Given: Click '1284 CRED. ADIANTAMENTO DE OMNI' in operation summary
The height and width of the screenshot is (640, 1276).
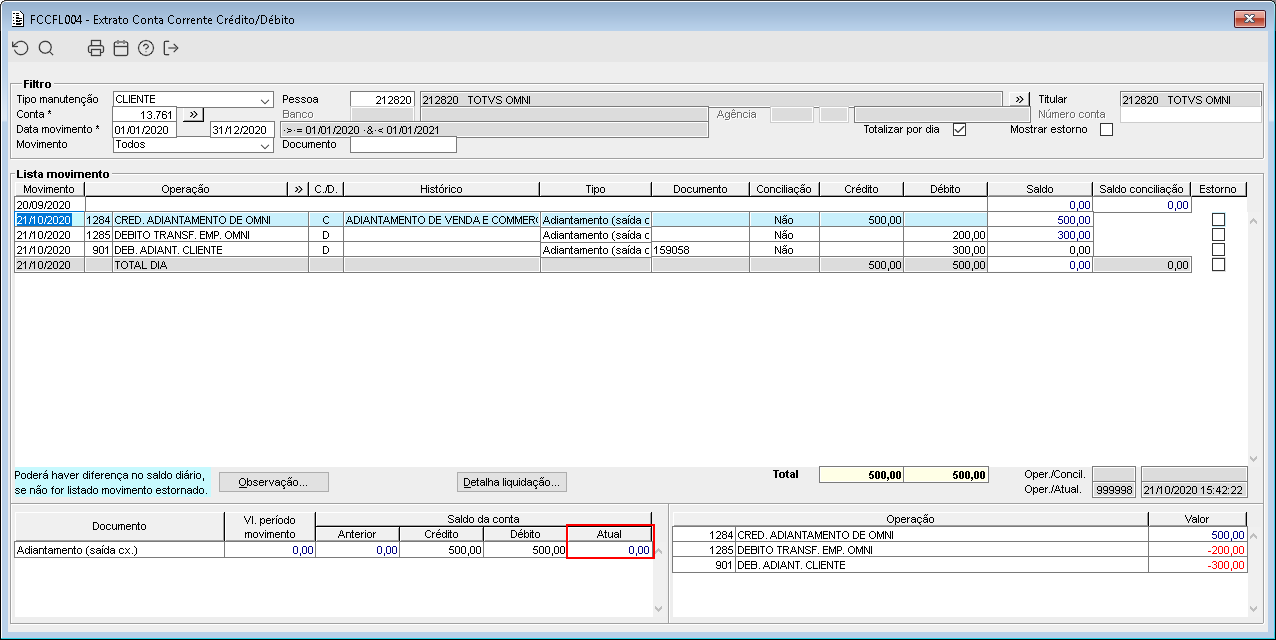Looking at the screenshot, I should point(910,535).
